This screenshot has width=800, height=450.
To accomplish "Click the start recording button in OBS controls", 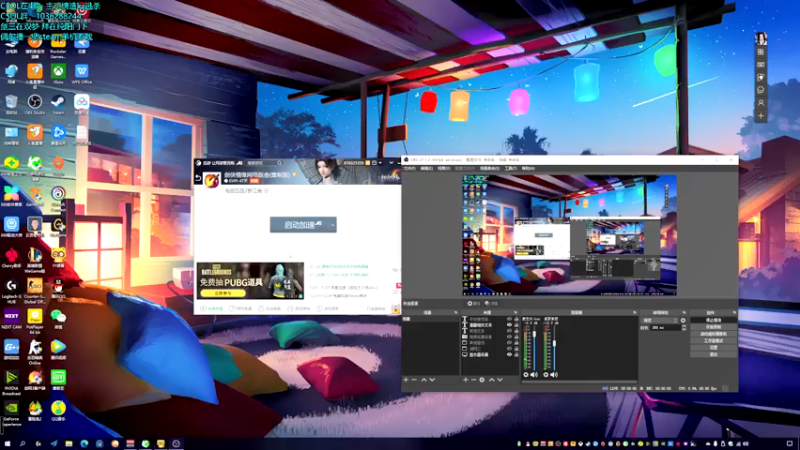I will tap(713, 327).
